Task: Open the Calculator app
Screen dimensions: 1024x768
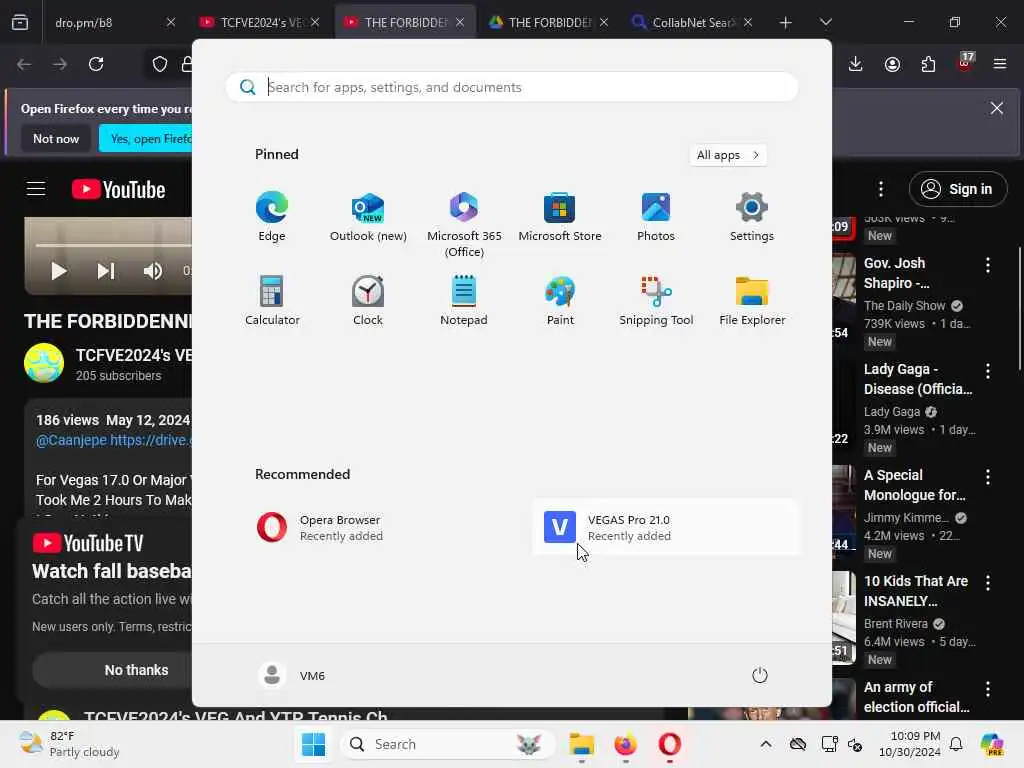Action: [272, 301]
